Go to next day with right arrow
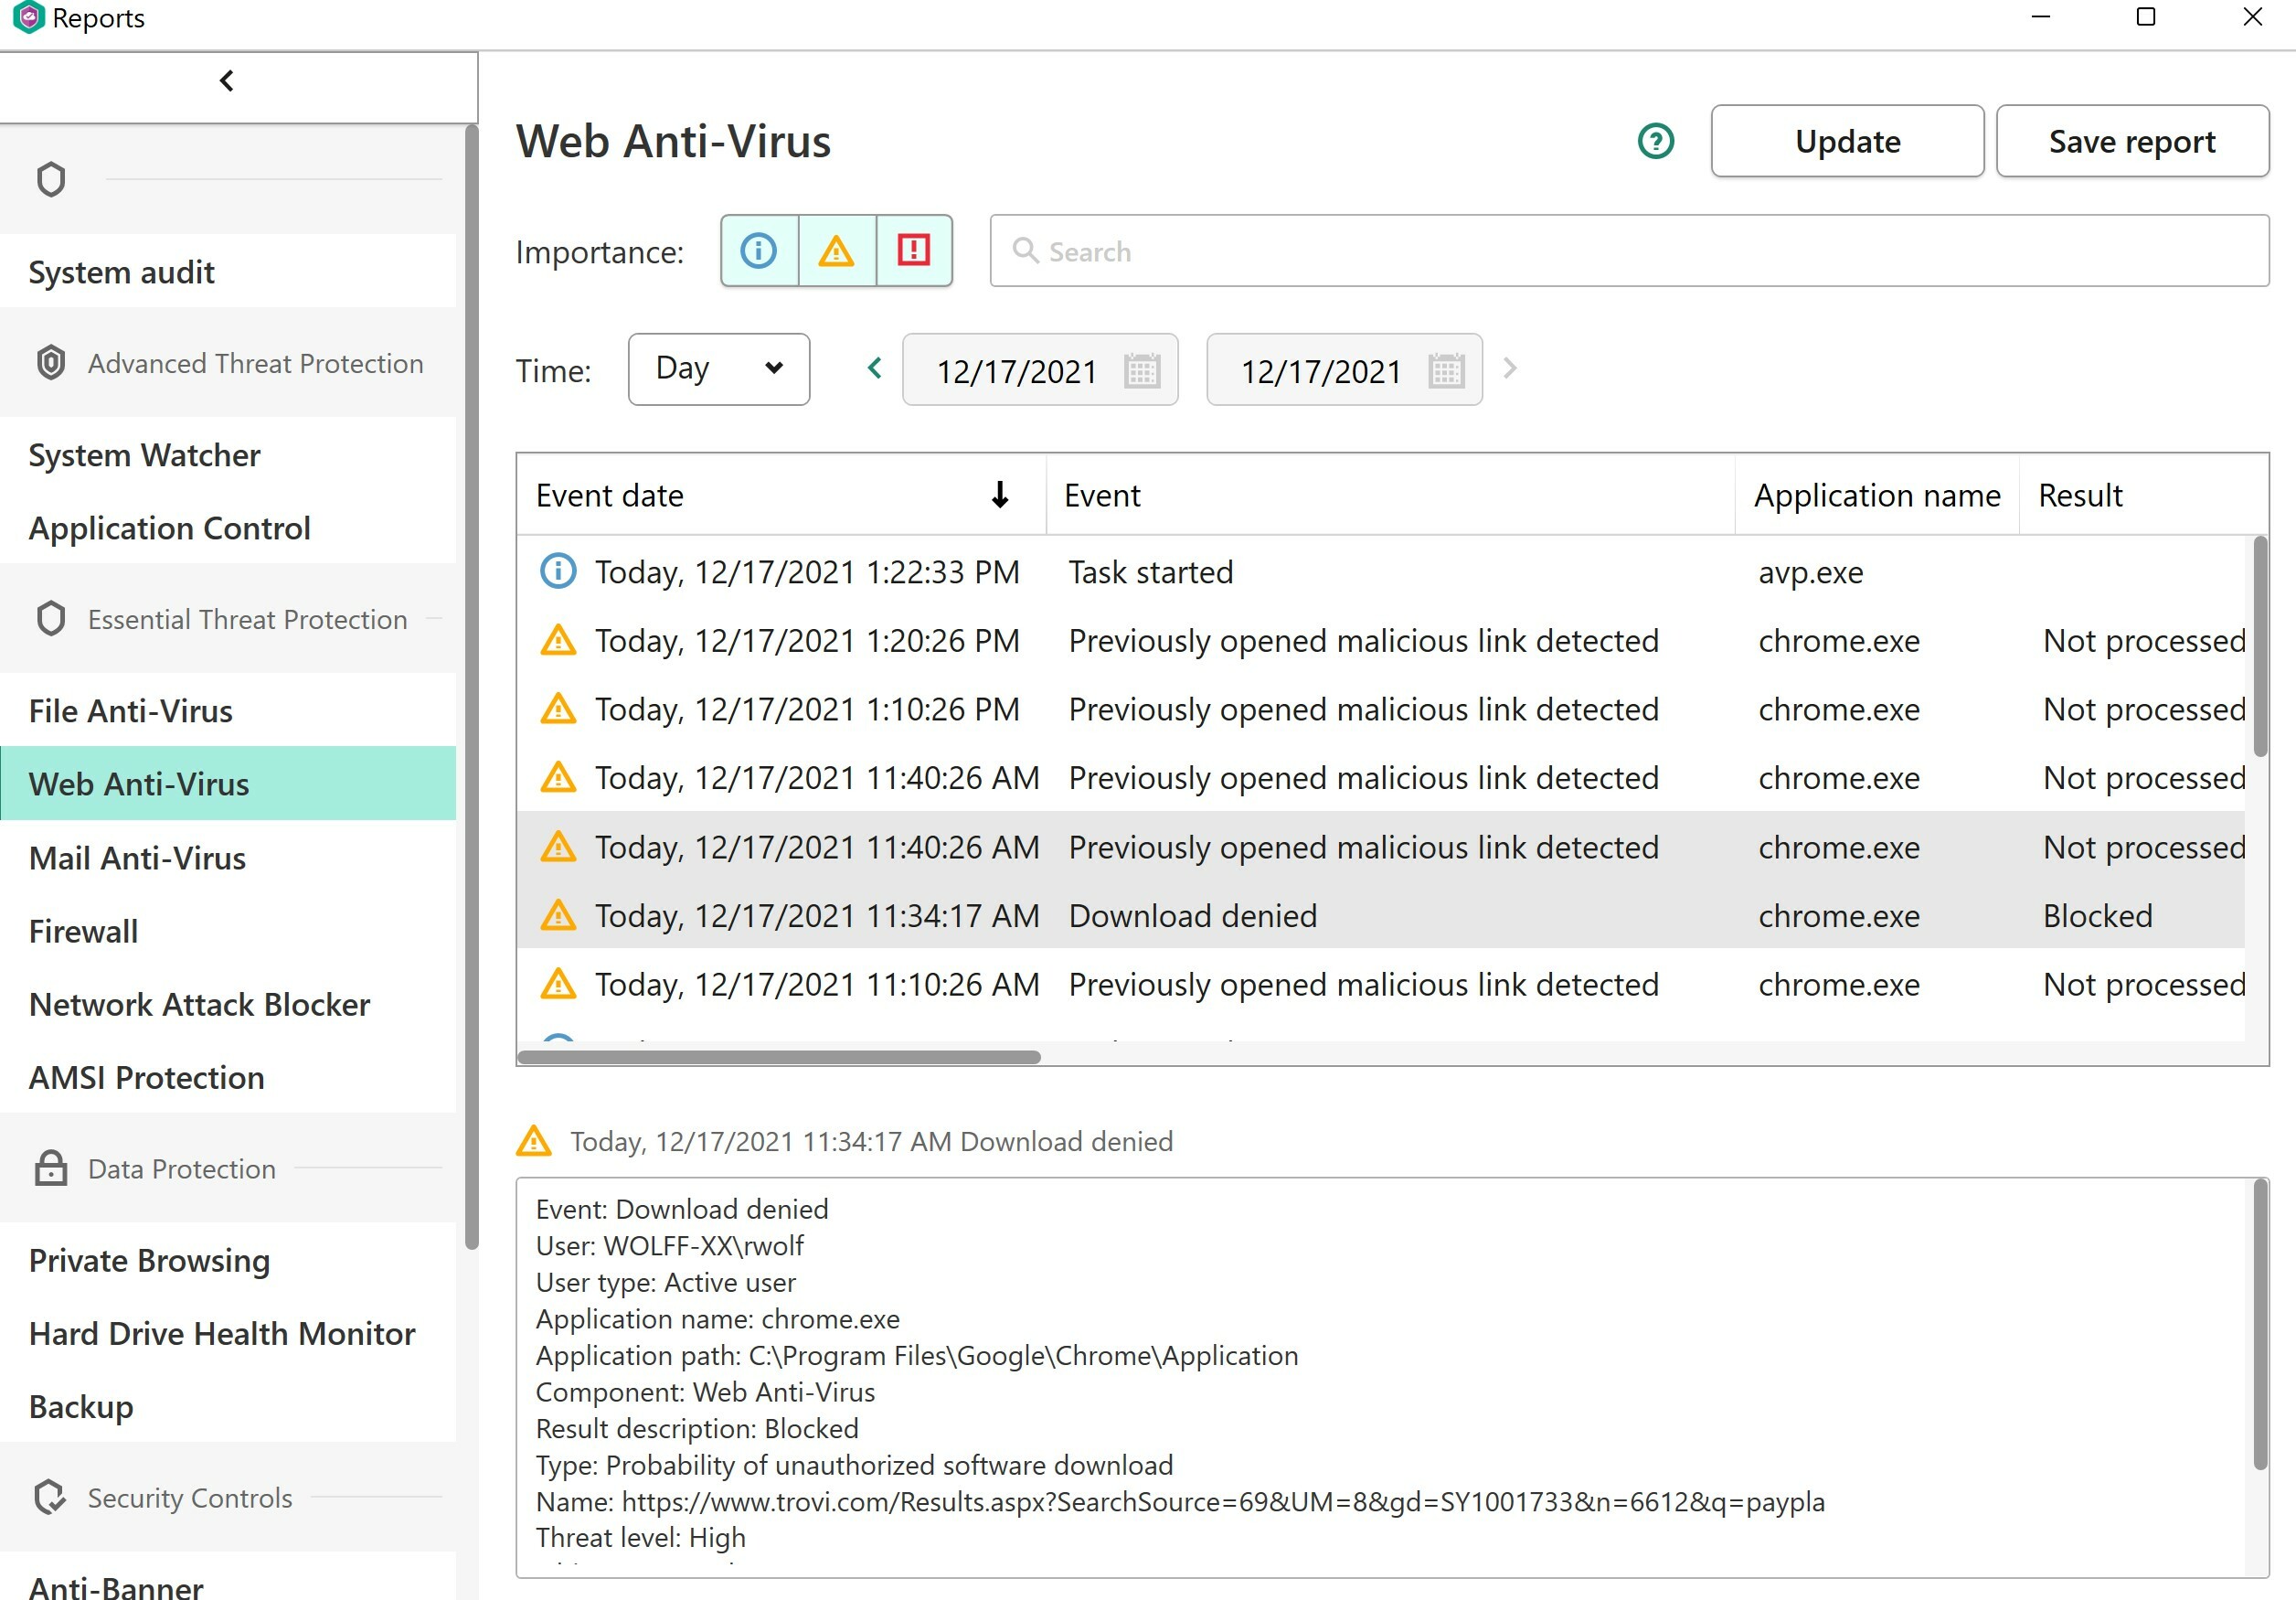 pos(1510,368)
